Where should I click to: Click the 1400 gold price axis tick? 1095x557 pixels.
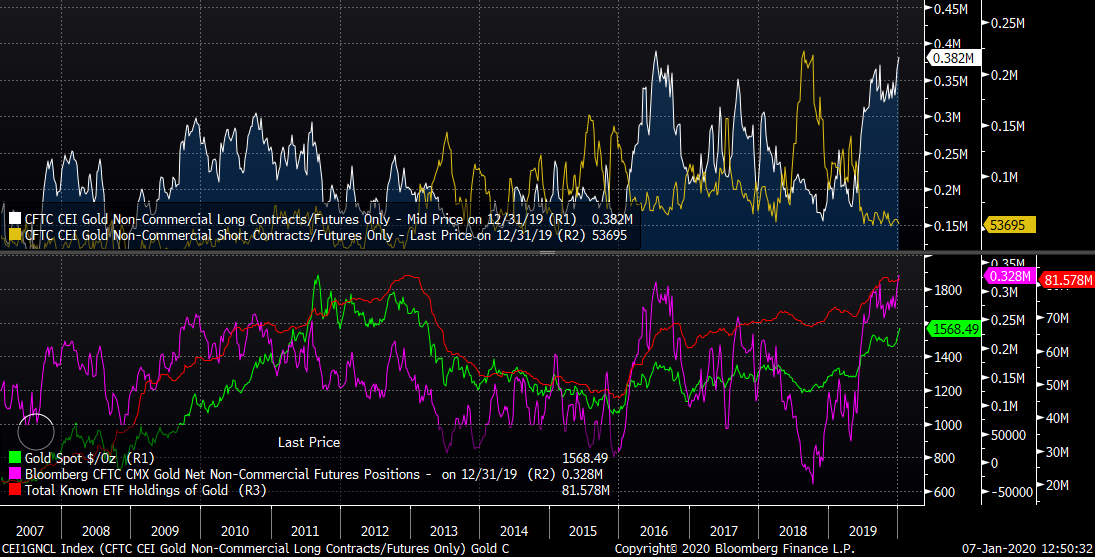pyautogui.click(x=948, y=357)
